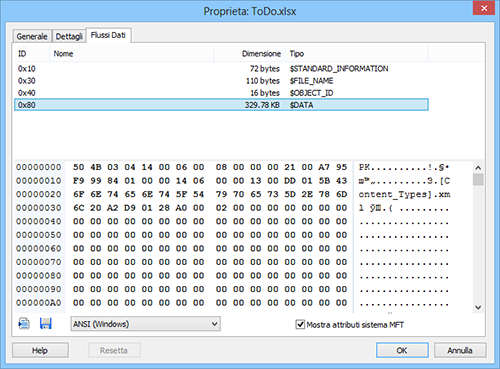Image resolution: width=500 pixels, height=369 pixels.
Task: Click hex offset 00000050
Action: click(39, 235)
